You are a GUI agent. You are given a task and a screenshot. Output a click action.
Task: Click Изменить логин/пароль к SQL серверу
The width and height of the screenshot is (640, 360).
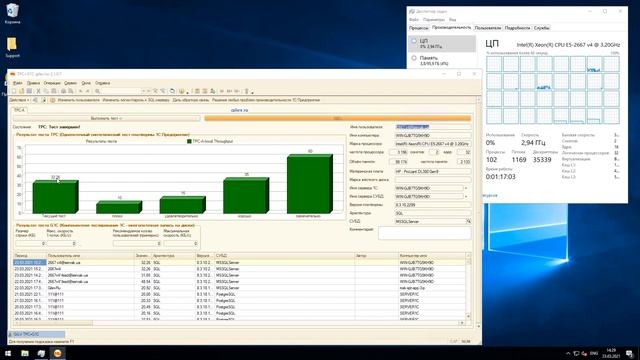pos(136,100)
